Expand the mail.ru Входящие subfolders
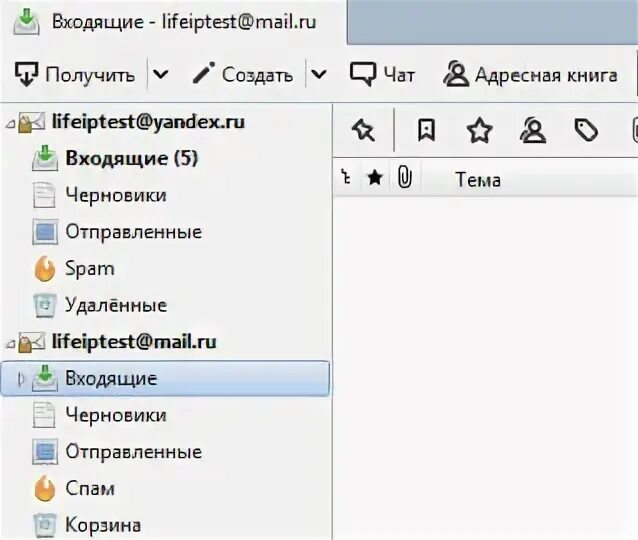 23,379
